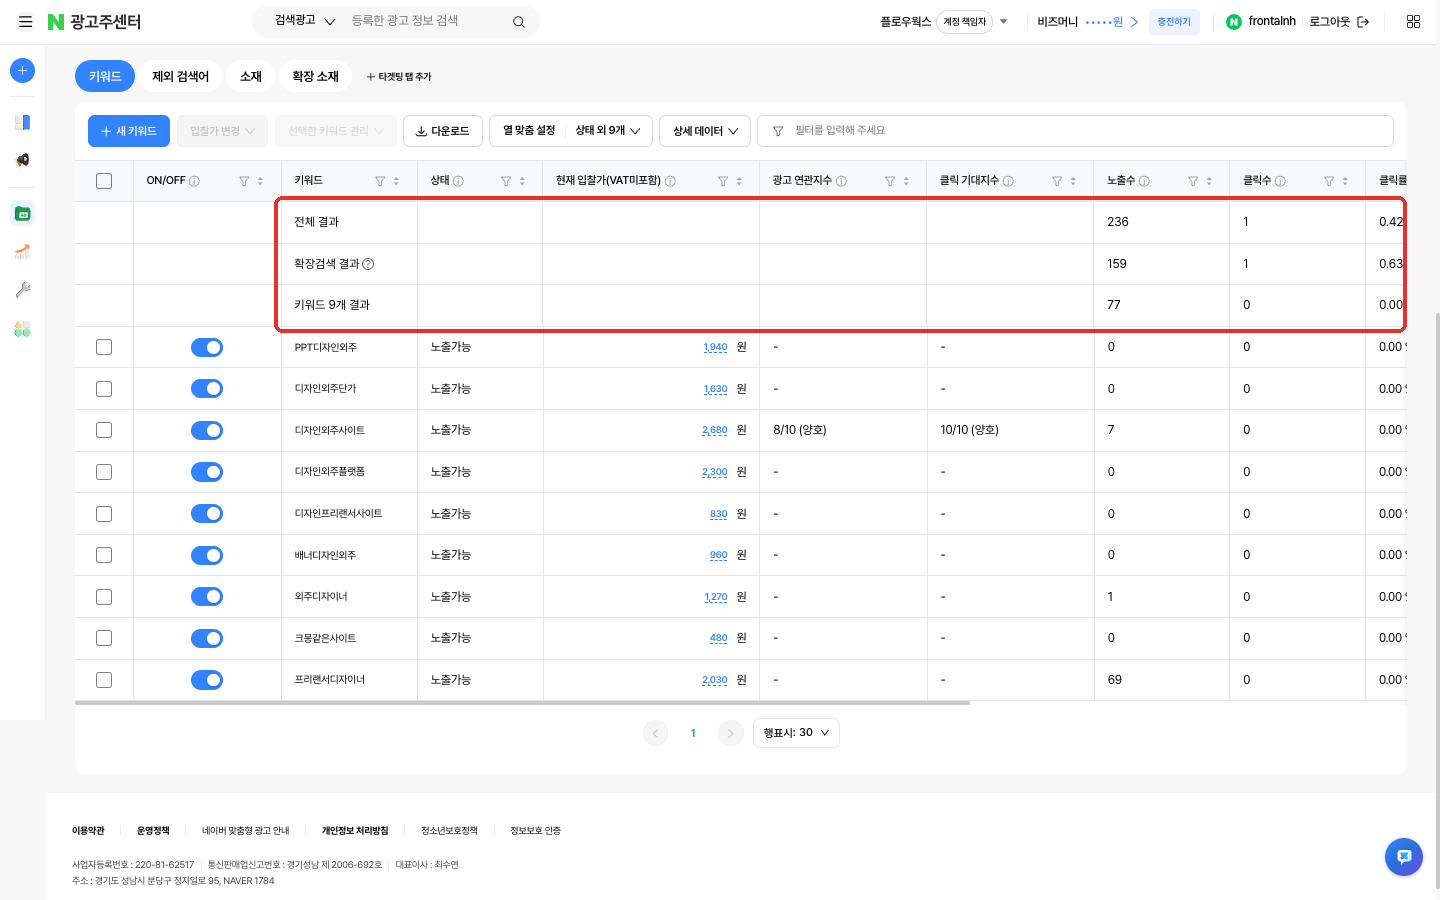
Task: Open the 검색광고 dropdown
Action: point(305,21)
